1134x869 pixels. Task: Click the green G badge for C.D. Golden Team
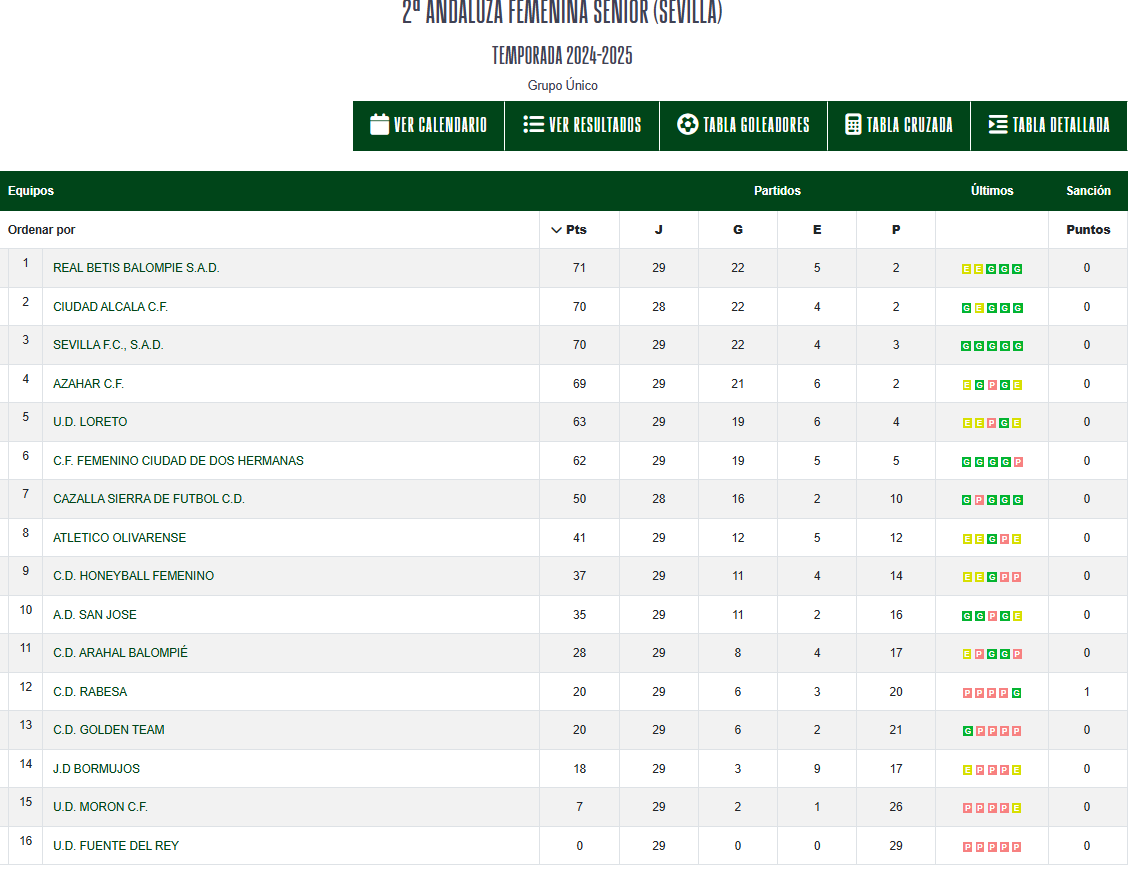967,732
